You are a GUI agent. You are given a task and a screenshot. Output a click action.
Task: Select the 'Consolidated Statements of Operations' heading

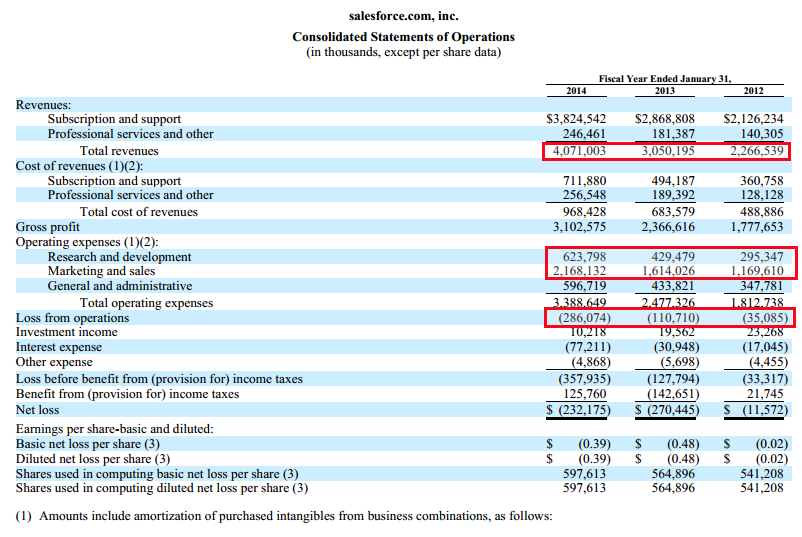[404, 37]
